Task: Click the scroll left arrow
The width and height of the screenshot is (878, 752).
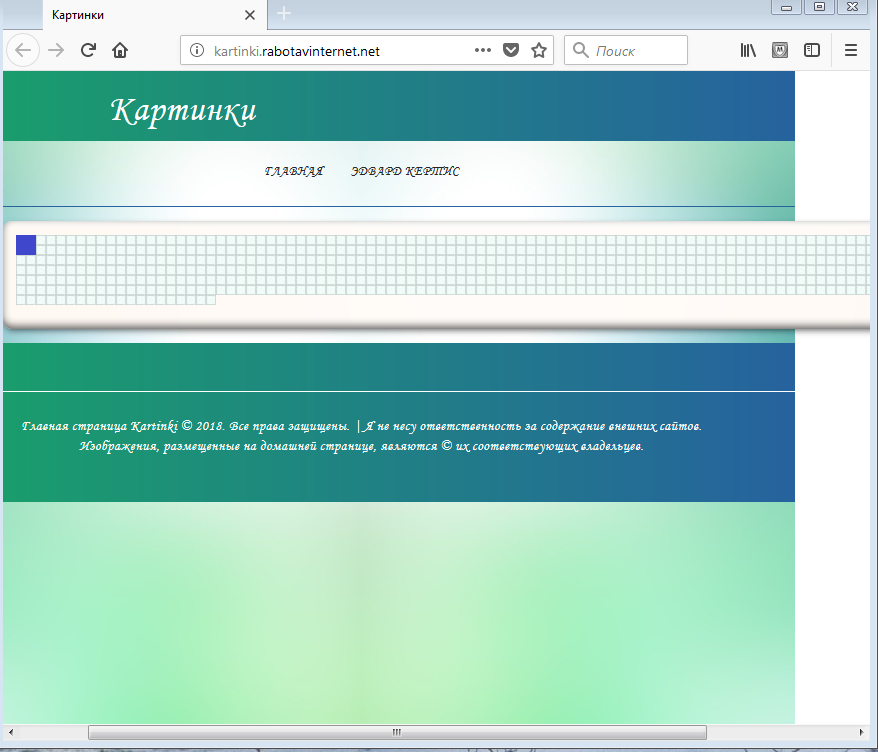Action: coord(11,732)
